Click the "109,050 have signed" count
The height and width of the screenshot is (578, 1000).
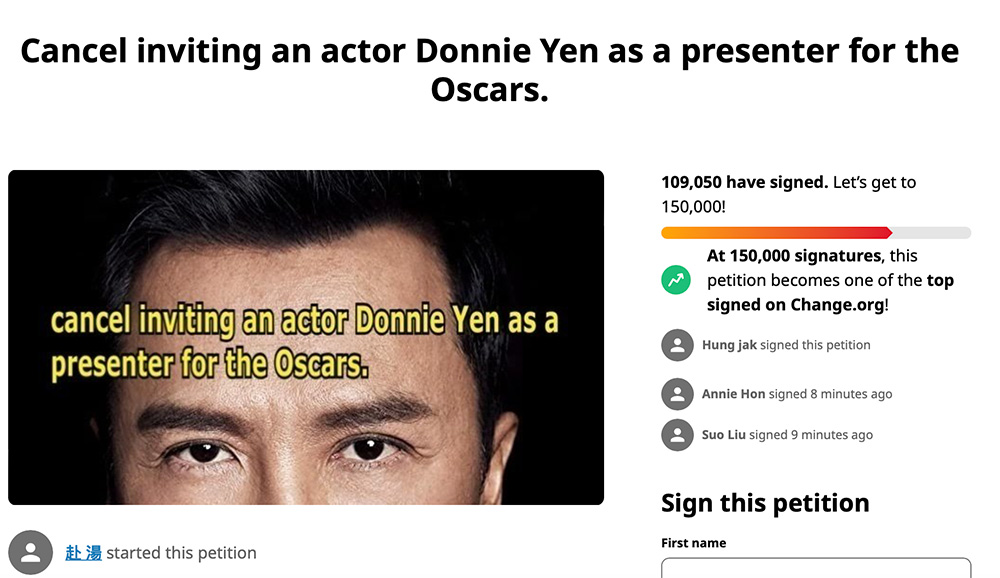[744, 182]
